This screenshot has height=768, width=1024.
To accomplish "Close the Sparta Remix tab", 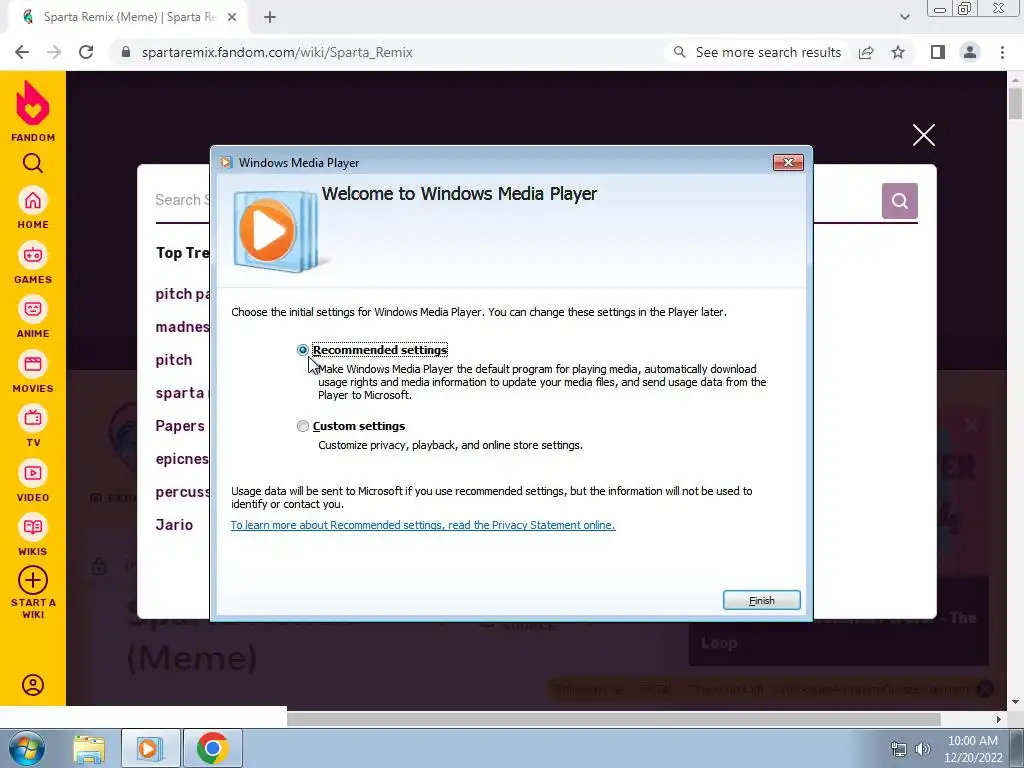I will (232, 17).
